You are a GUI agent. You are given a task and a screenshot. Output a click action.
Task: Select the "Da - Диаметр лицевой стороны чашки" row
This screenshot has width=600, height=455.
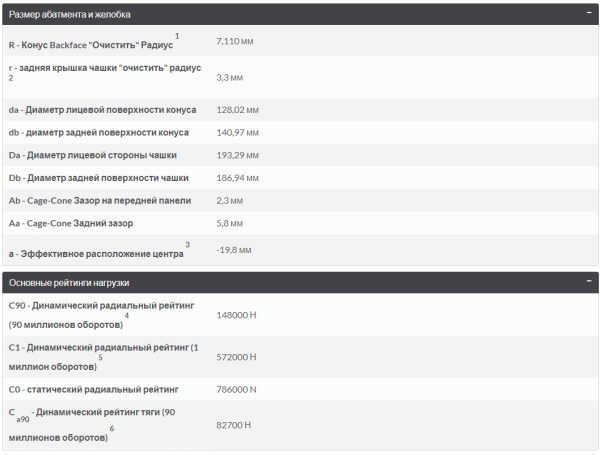click(99, 155)
